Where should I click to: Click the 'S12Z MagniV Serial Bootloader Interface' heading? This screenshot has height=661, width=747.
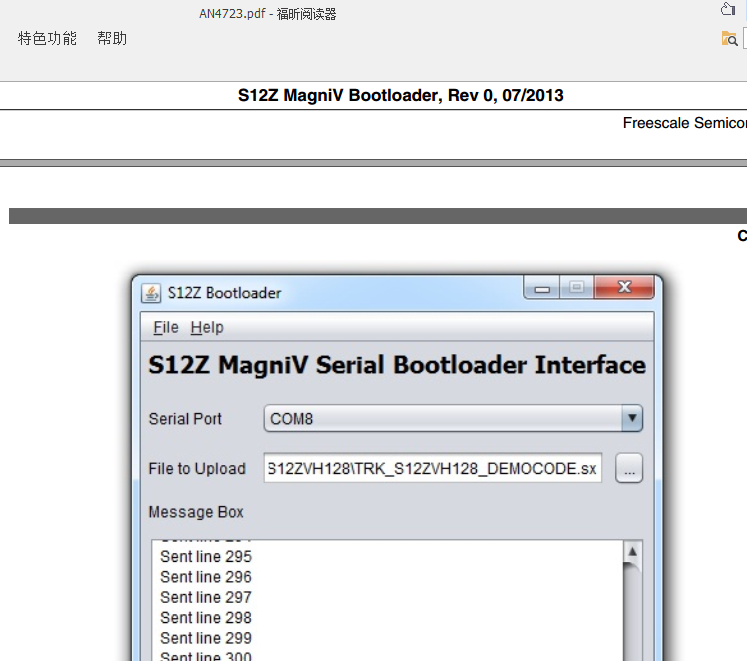pyautogui.click(x=397, y=366)
